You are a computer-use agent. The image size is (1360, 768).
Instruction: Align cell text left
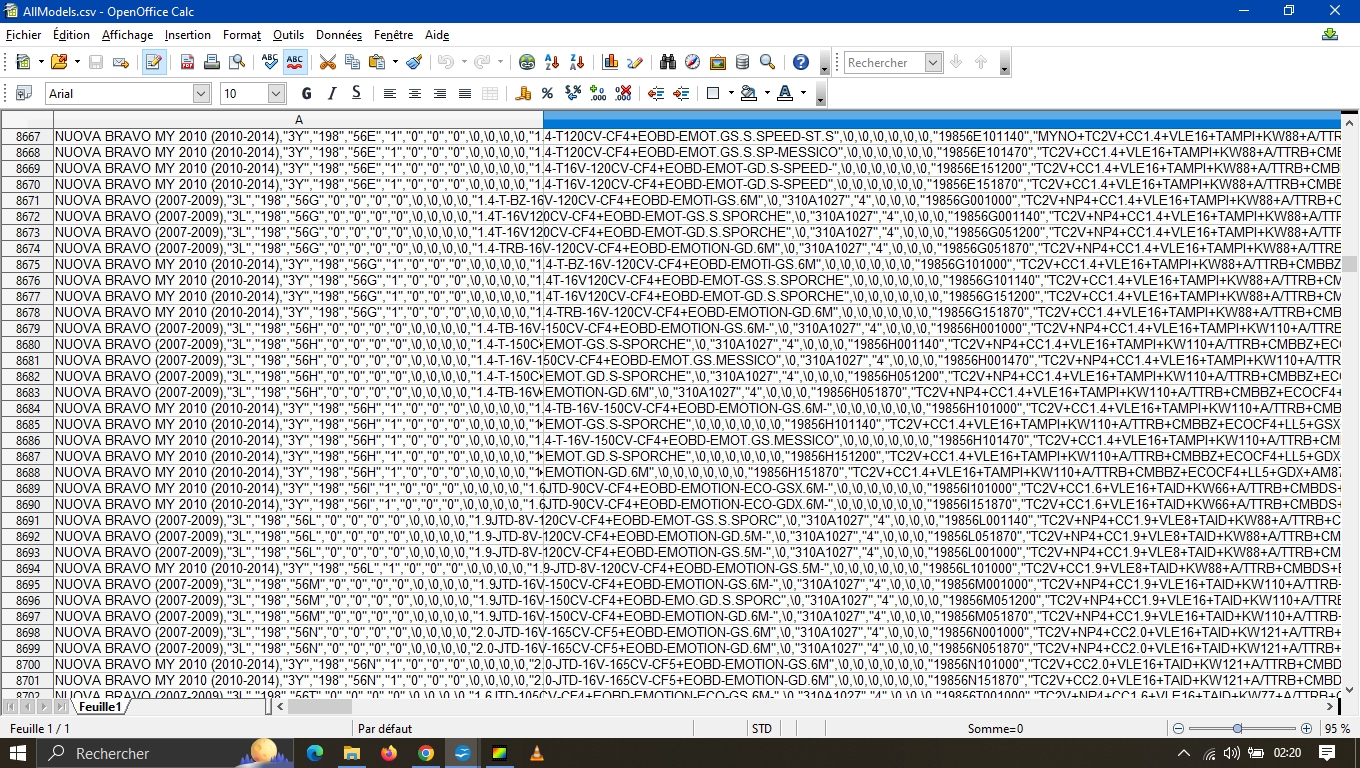389,93
